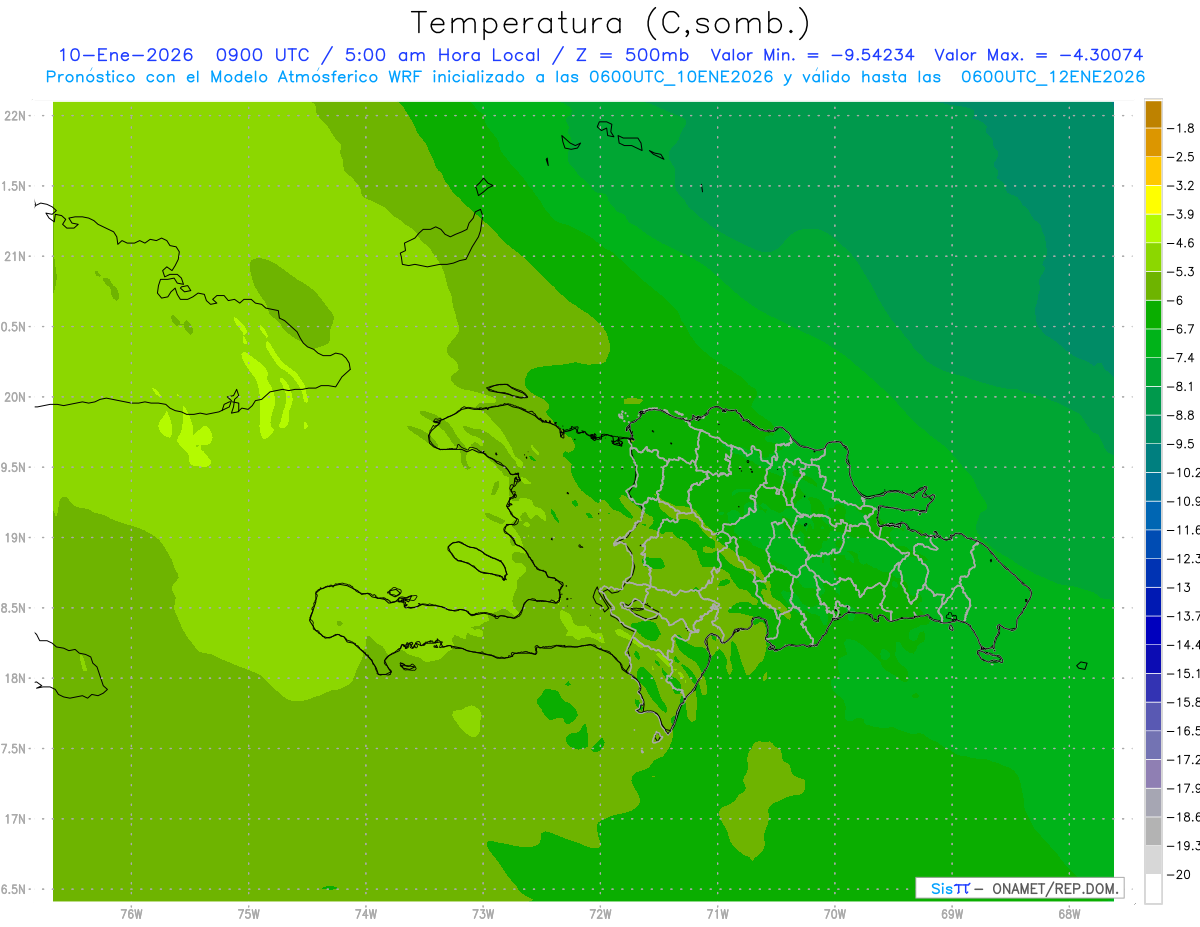Screen dimensions: 1200x927
Task: Pick the purple swatch between -16.5 and -17.2
Action: (x=1154, y=745)
